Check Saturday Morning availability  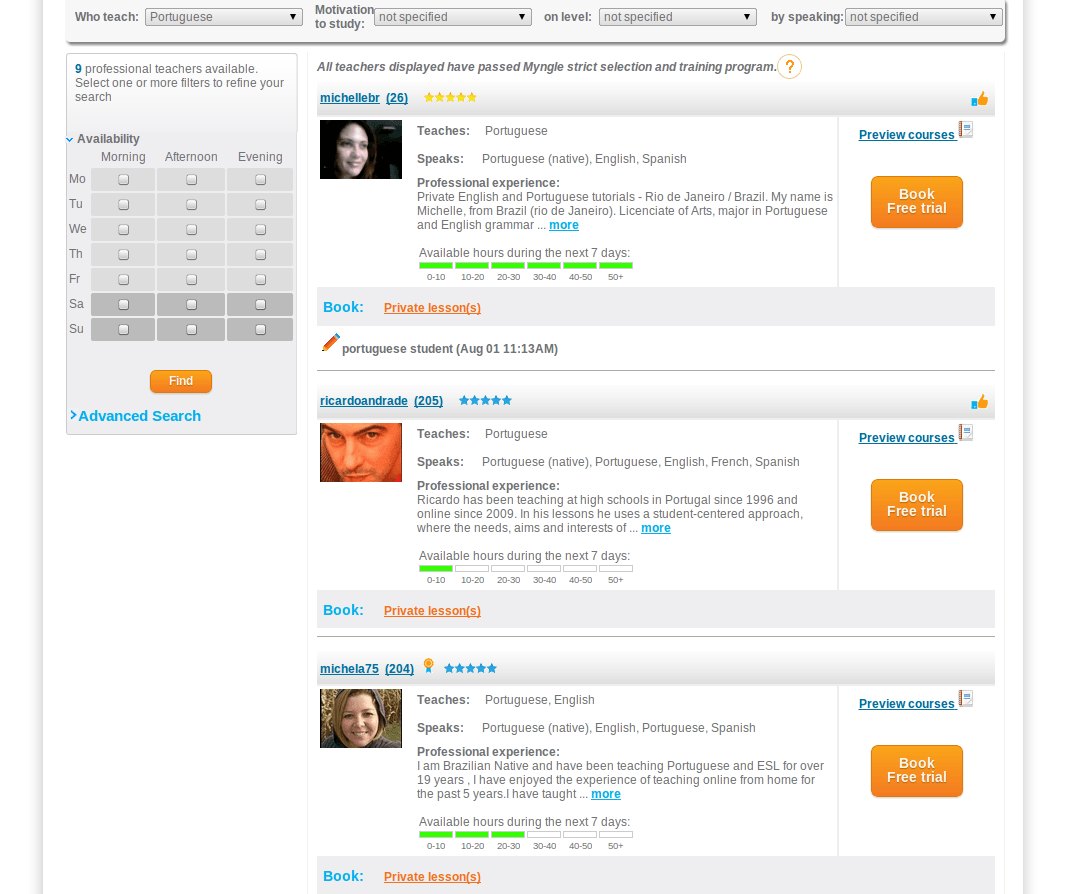coord(123,305)
